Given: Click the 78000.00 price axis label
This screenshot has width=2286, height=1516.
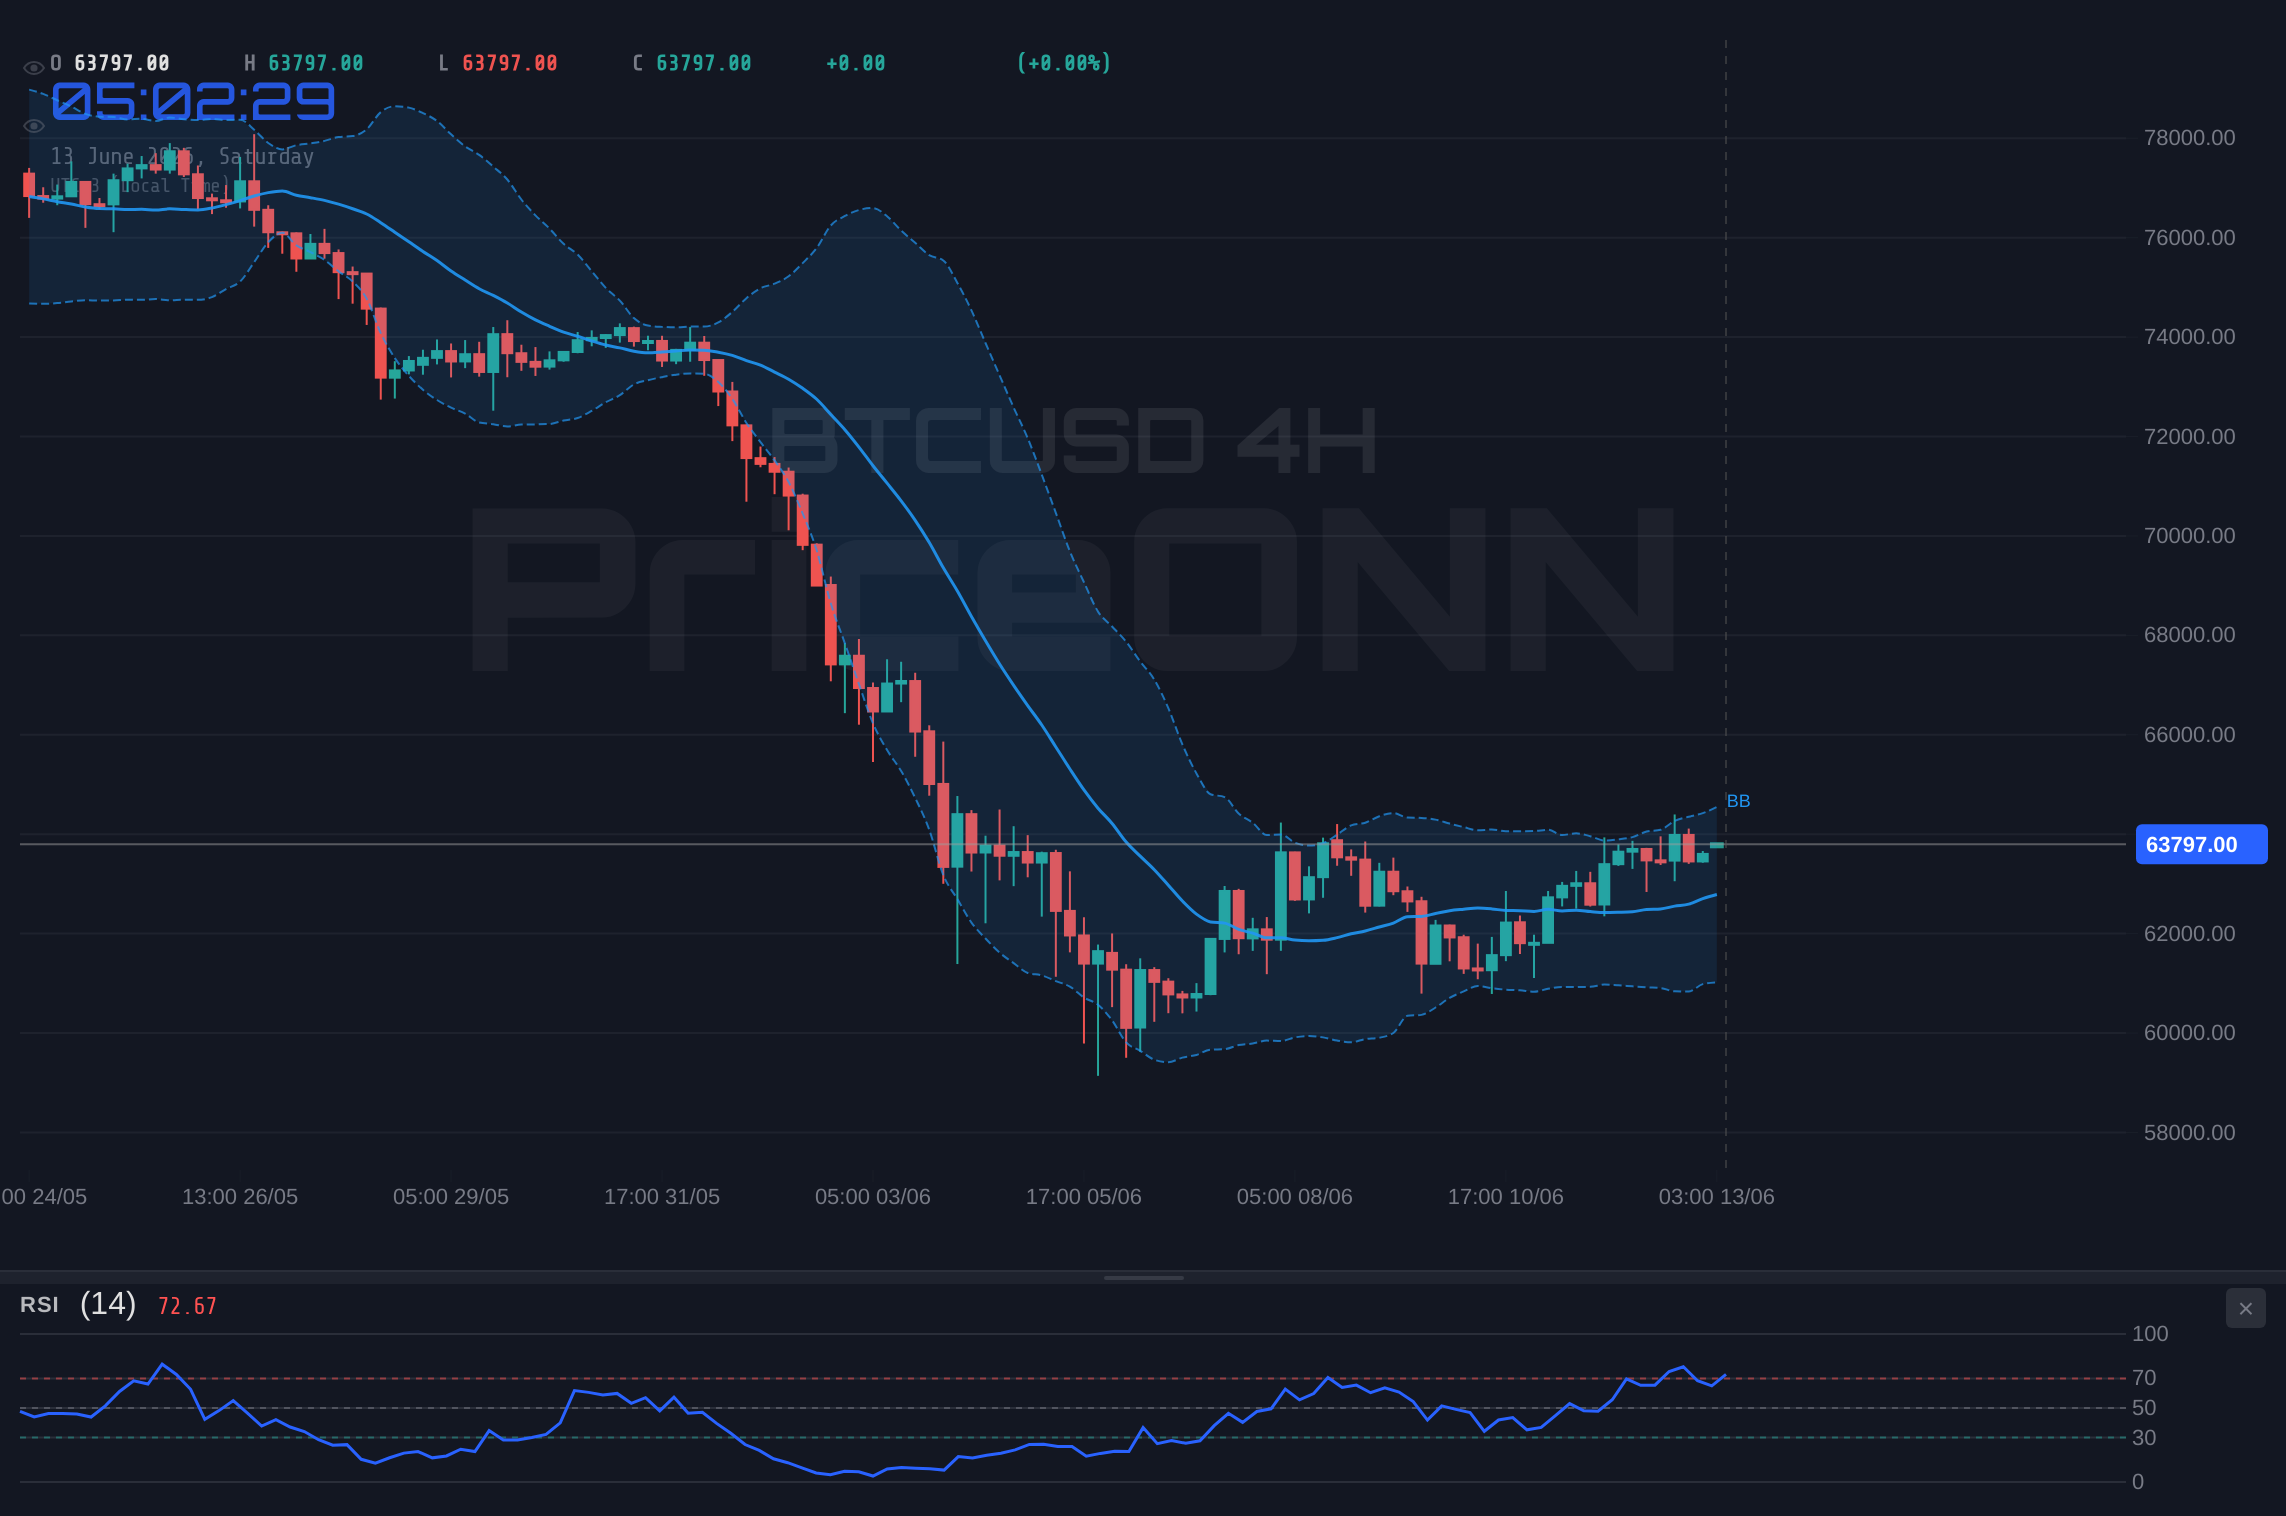Looking at the screenshot, I should [x=2189, y=138].
